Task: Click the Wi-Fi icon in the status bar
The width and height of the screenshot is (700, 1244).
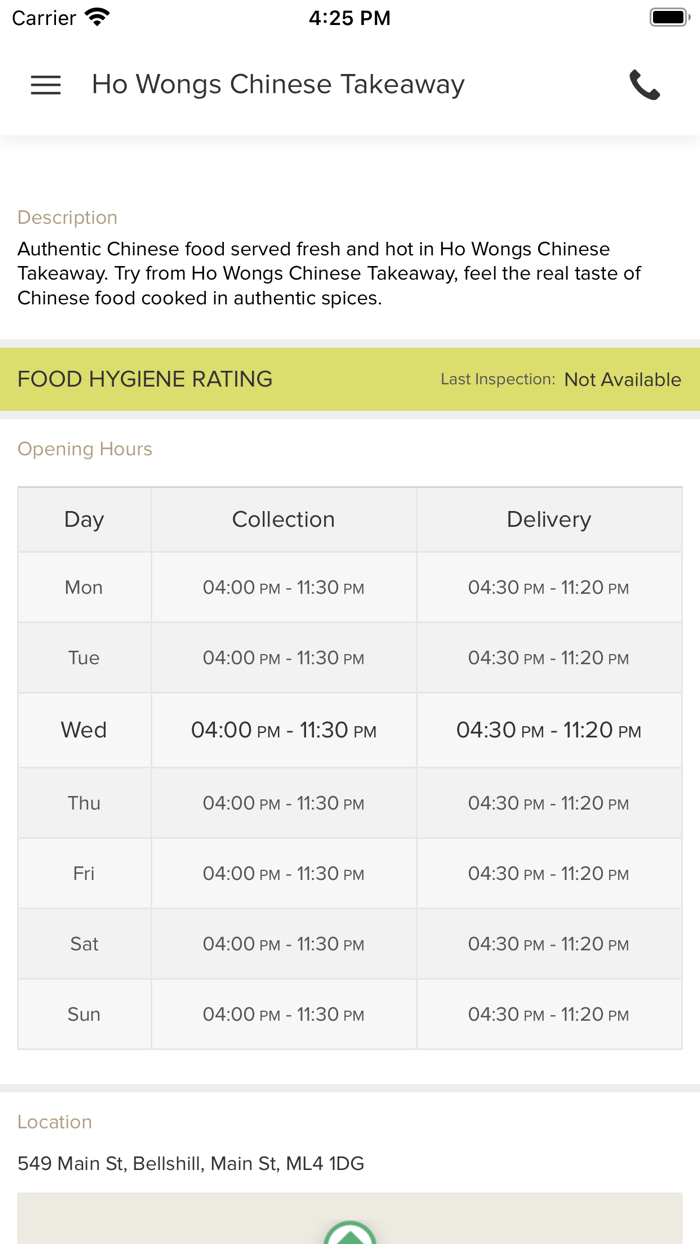Action: coord(96,16)
